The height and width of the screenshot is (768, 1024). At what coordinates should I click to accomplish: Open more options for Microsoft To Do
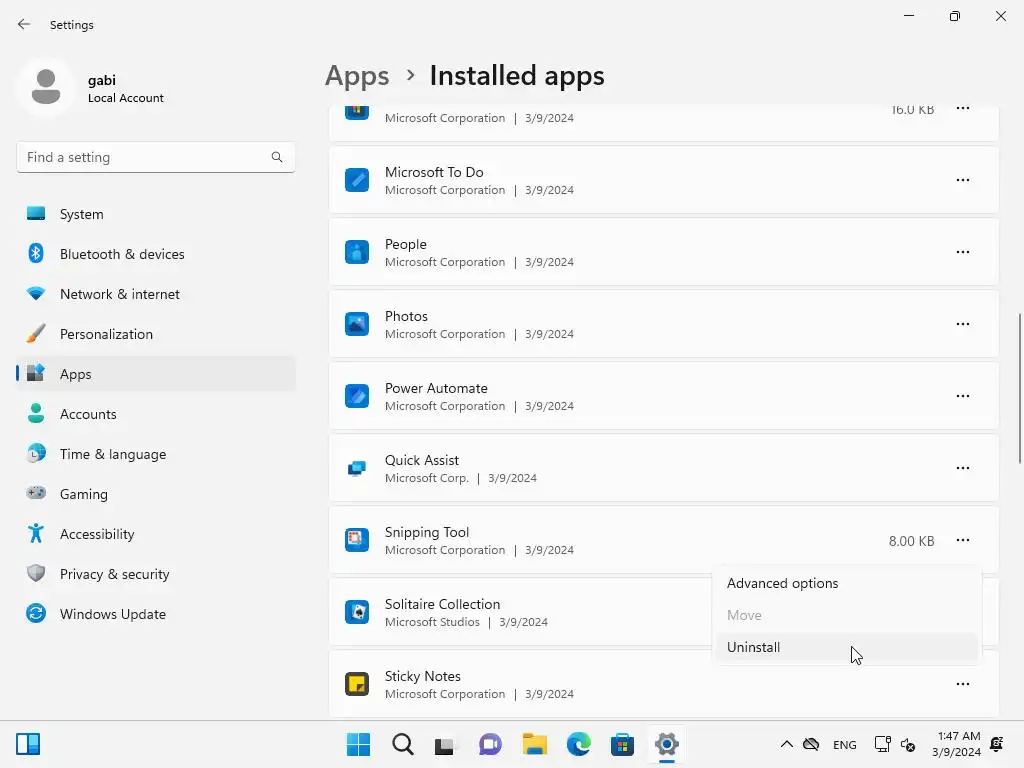(x=963, y=180)
